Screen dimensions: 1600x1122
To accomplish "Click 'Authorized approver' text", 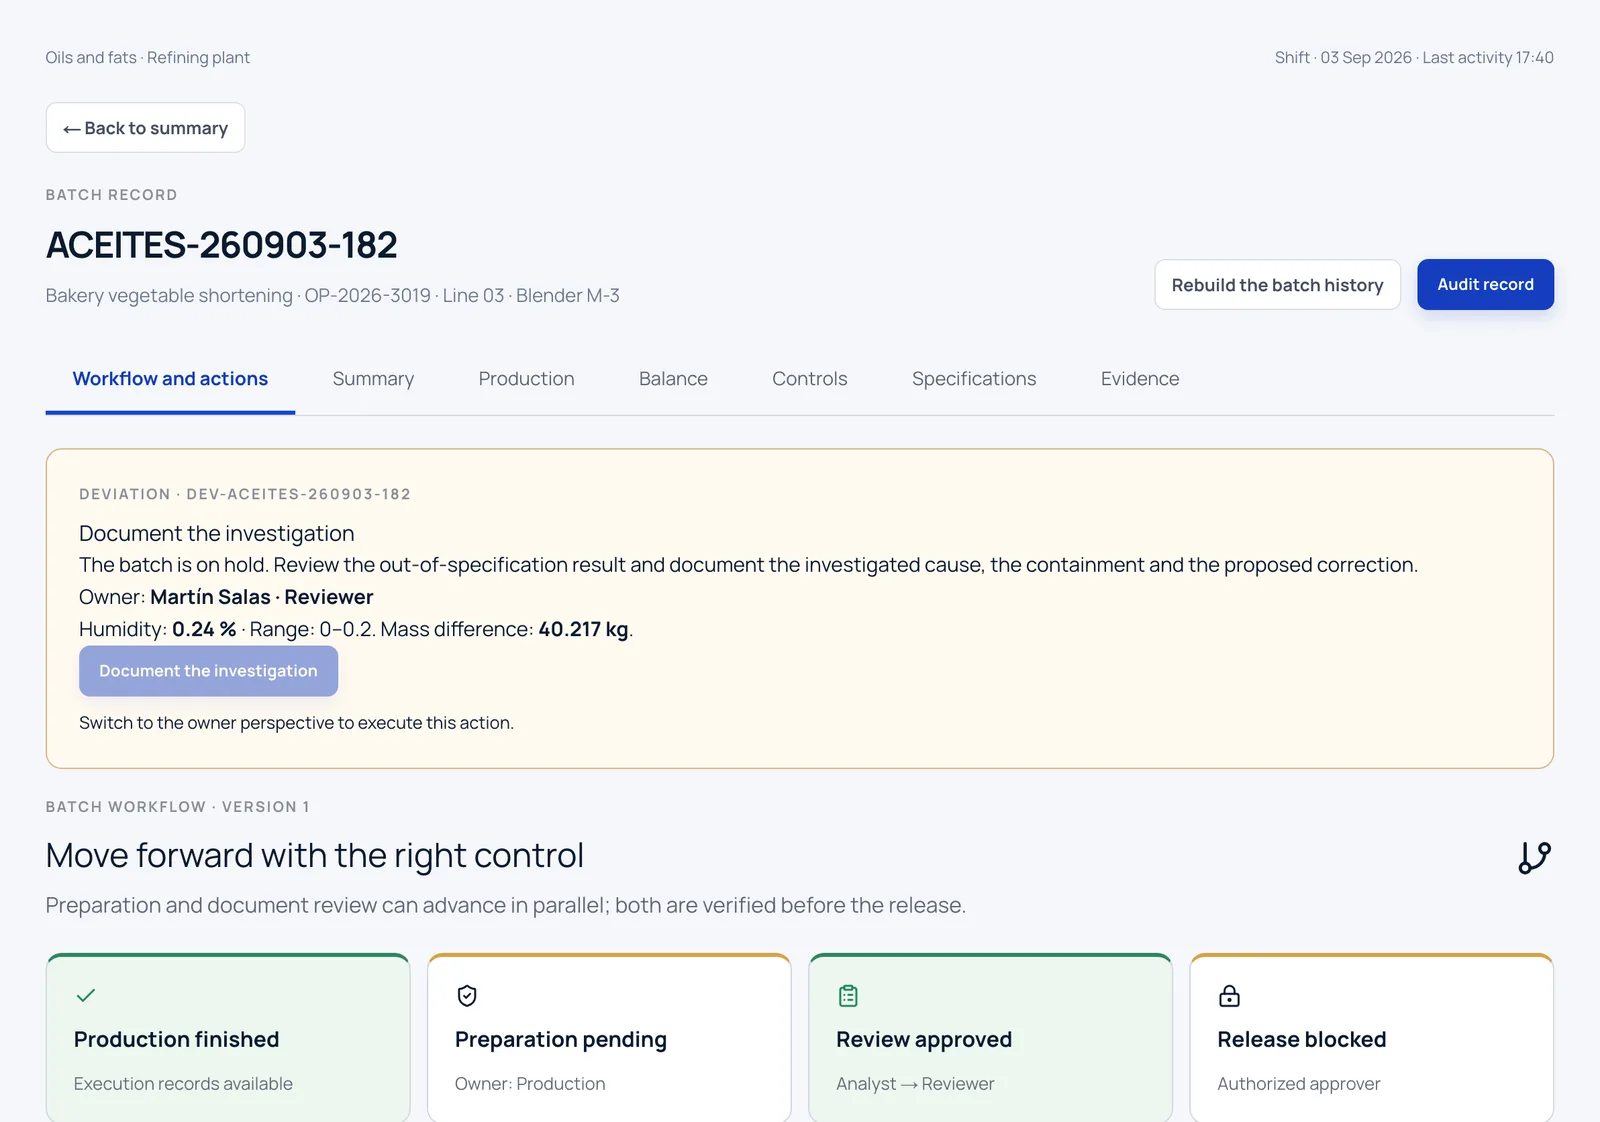I will pyautogui.click(x=1298, y=1084).
